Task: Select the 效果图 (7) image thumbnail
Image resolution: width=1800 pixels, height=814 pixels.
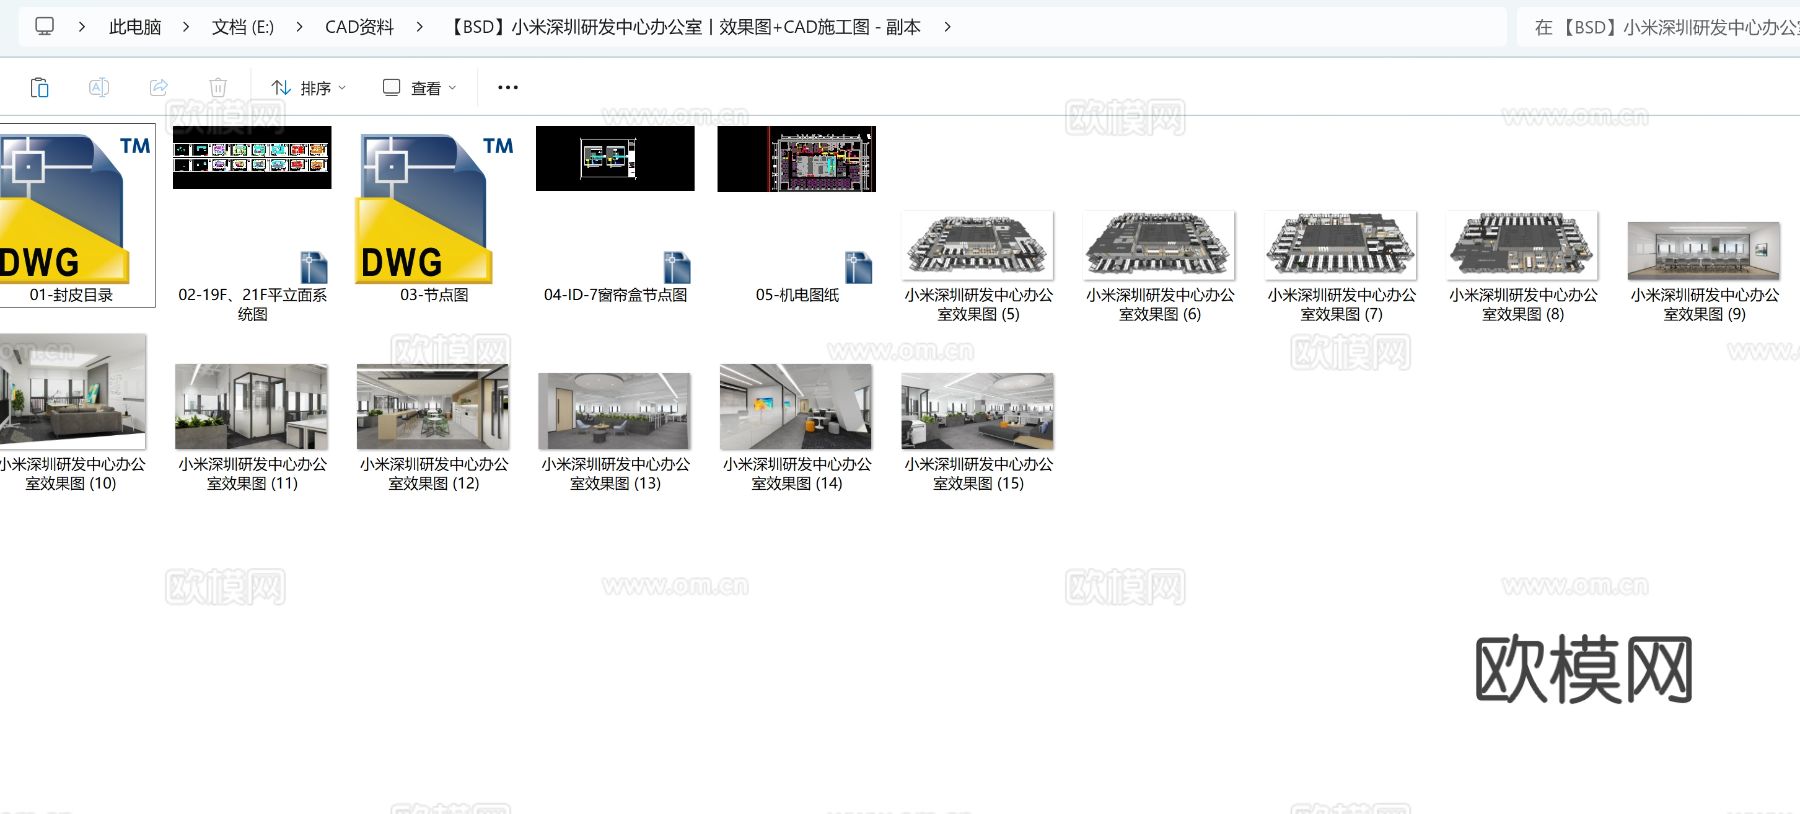Action: 1341,245
